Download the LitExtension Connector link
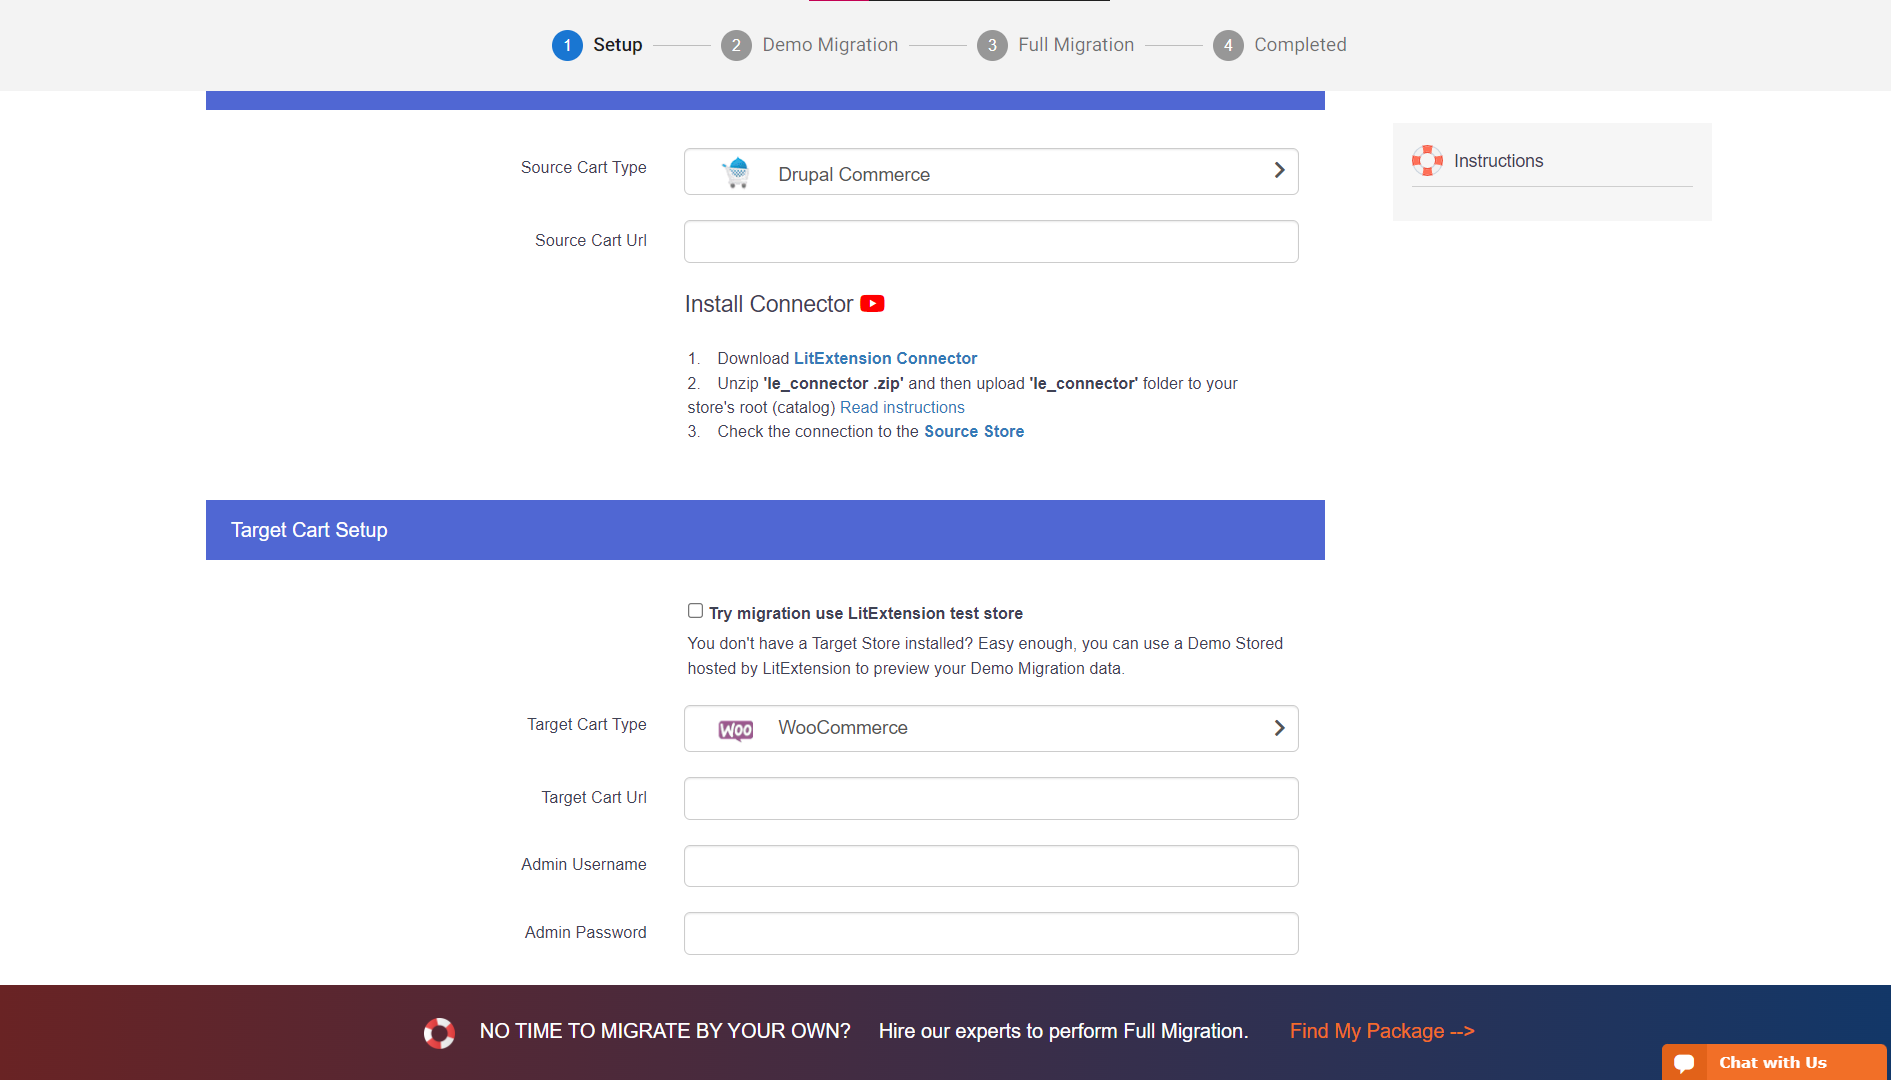Viewport: 1891px width, 1080px height. pyautogui.click(x=885, y=358)
